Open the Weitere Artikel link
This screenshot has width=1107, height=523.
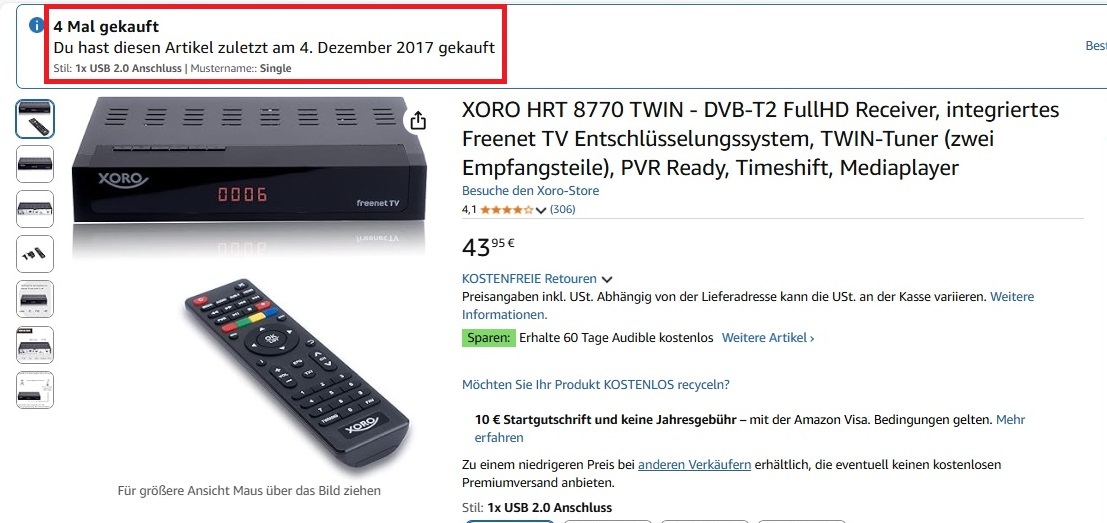[x=767, y=338]
